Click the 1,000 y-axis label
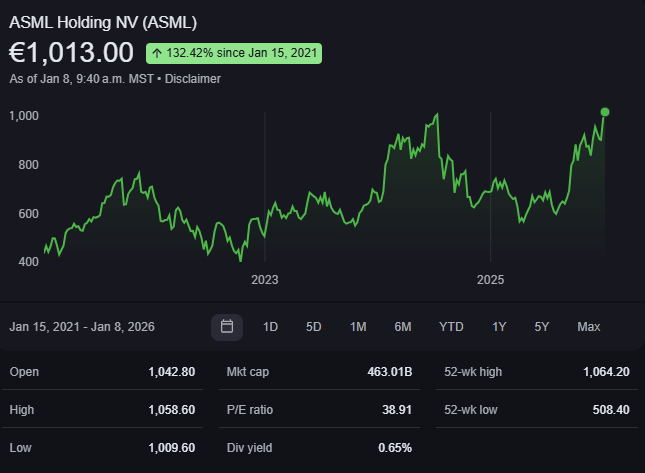The image size is (645, 473). 24,116
